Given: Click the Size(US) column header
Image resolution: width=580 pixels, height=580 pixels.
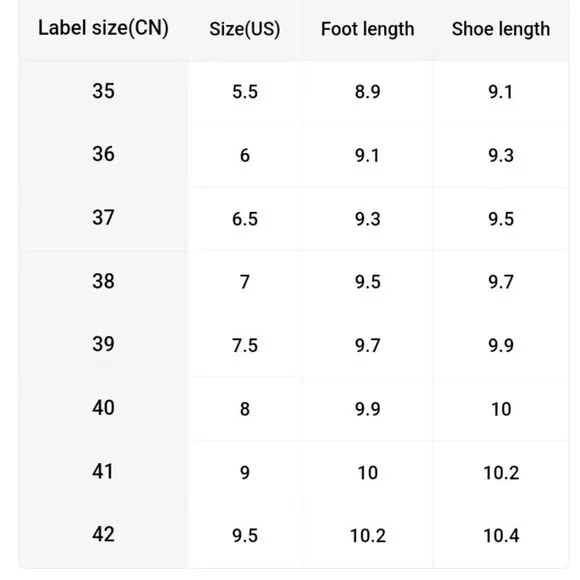Looking at the screenshot, I should pos(245,29).
